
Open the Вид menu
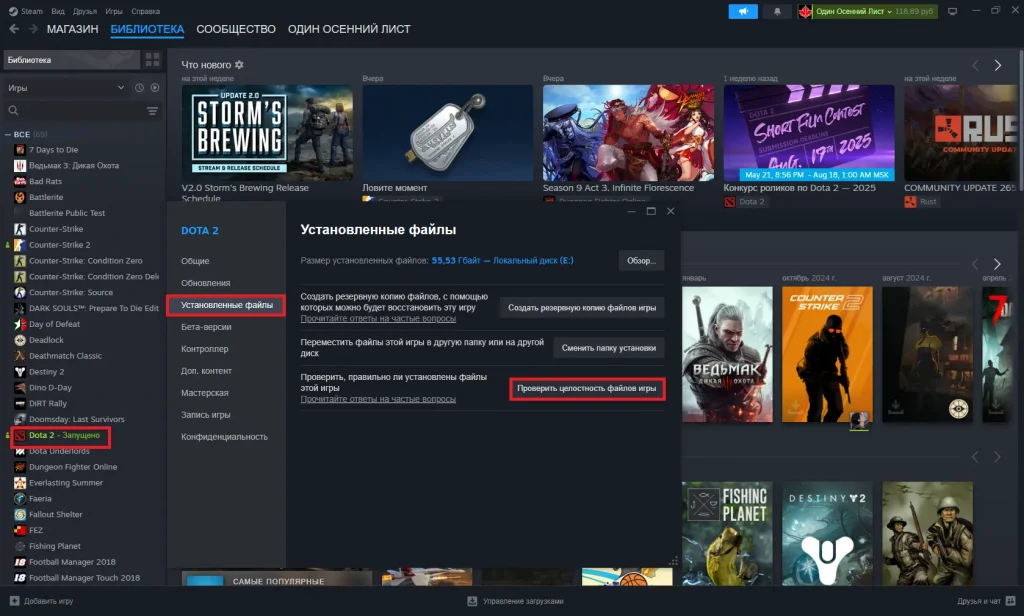click(58, 11)
